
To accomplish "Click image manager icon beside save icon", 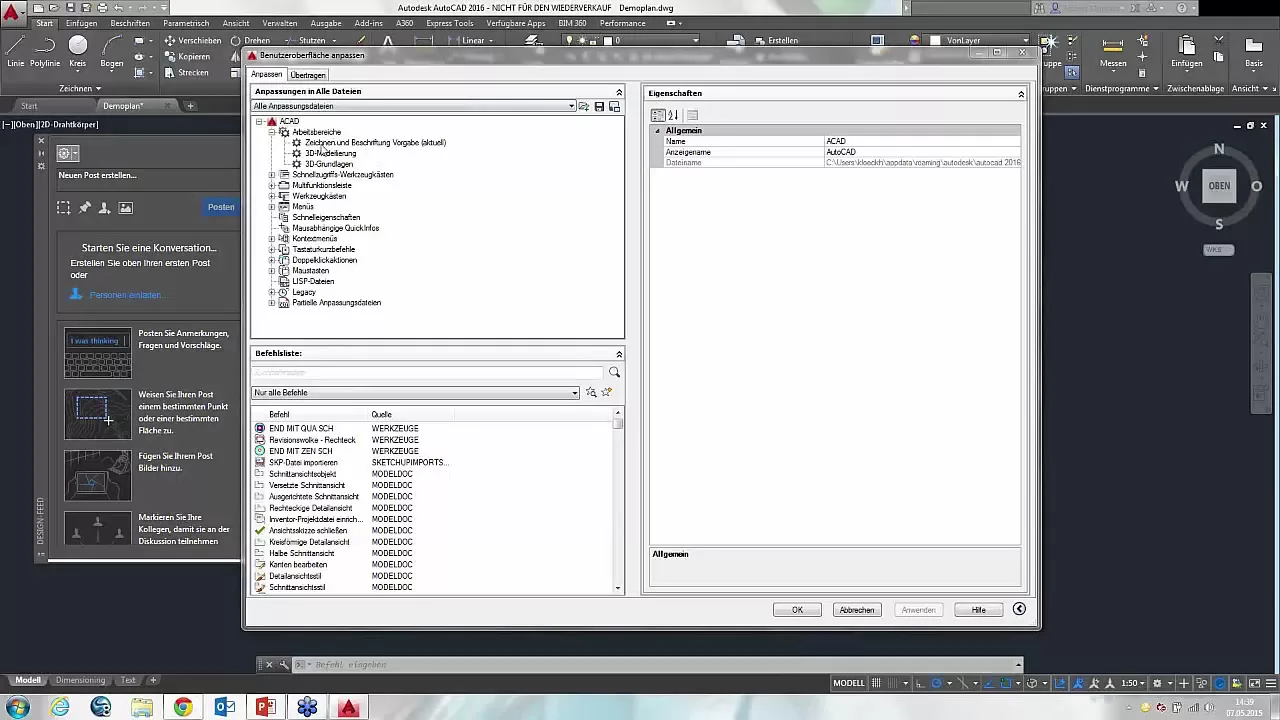I will [x=614, y=106].
